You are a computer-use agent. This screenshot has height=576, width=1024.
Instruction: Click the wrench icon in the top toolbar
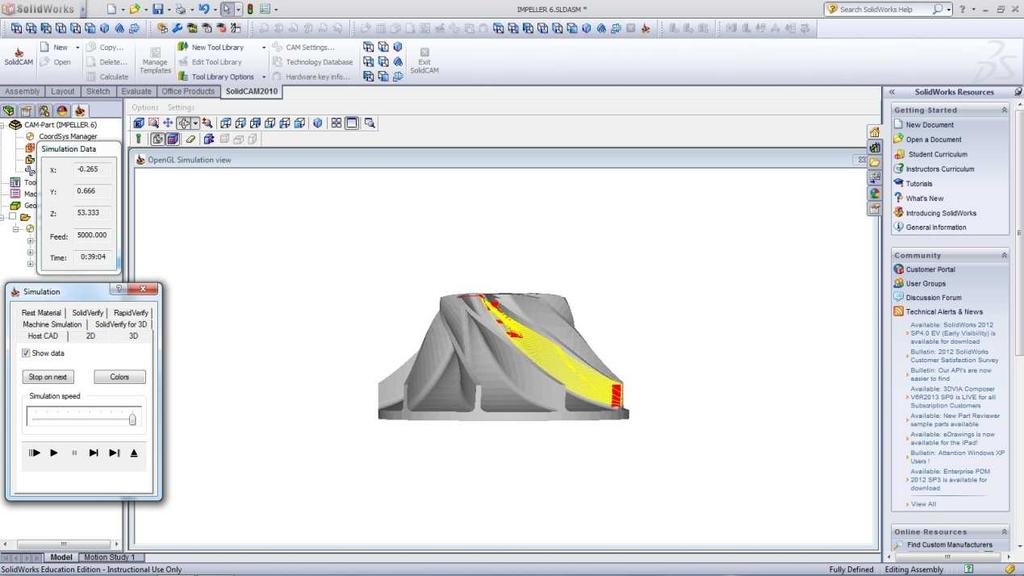click(x=177, y=28)
